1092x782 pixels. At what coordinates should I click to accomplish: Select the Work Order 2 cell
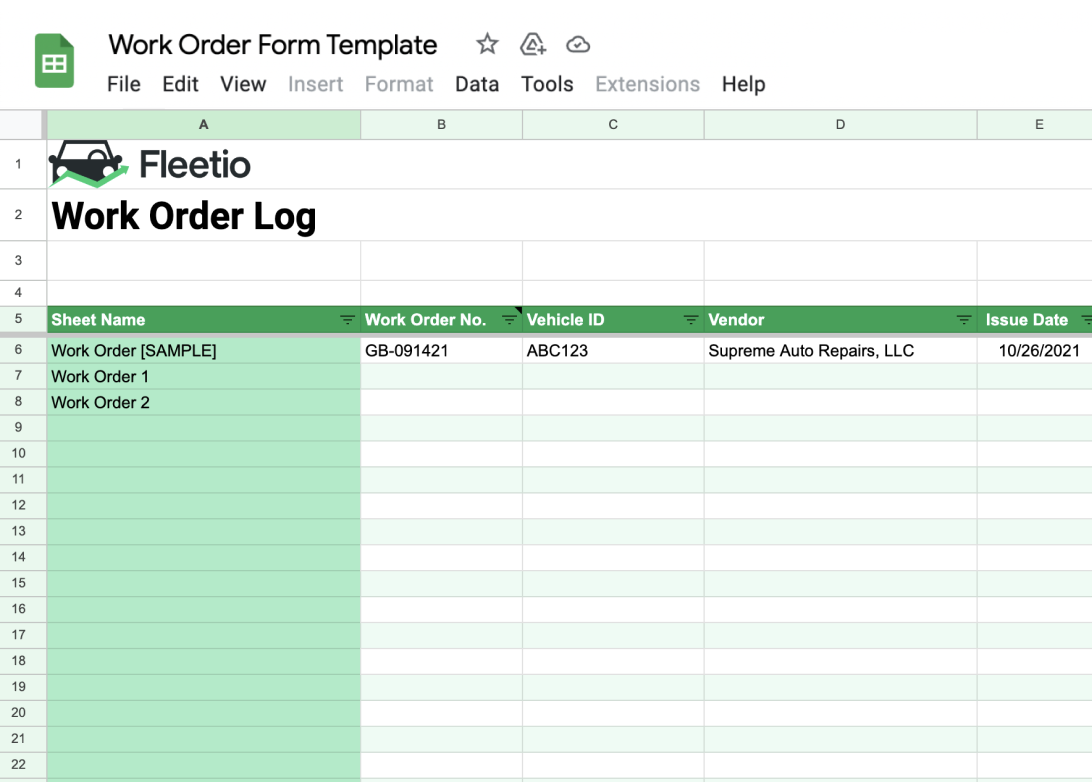point(203,402)
